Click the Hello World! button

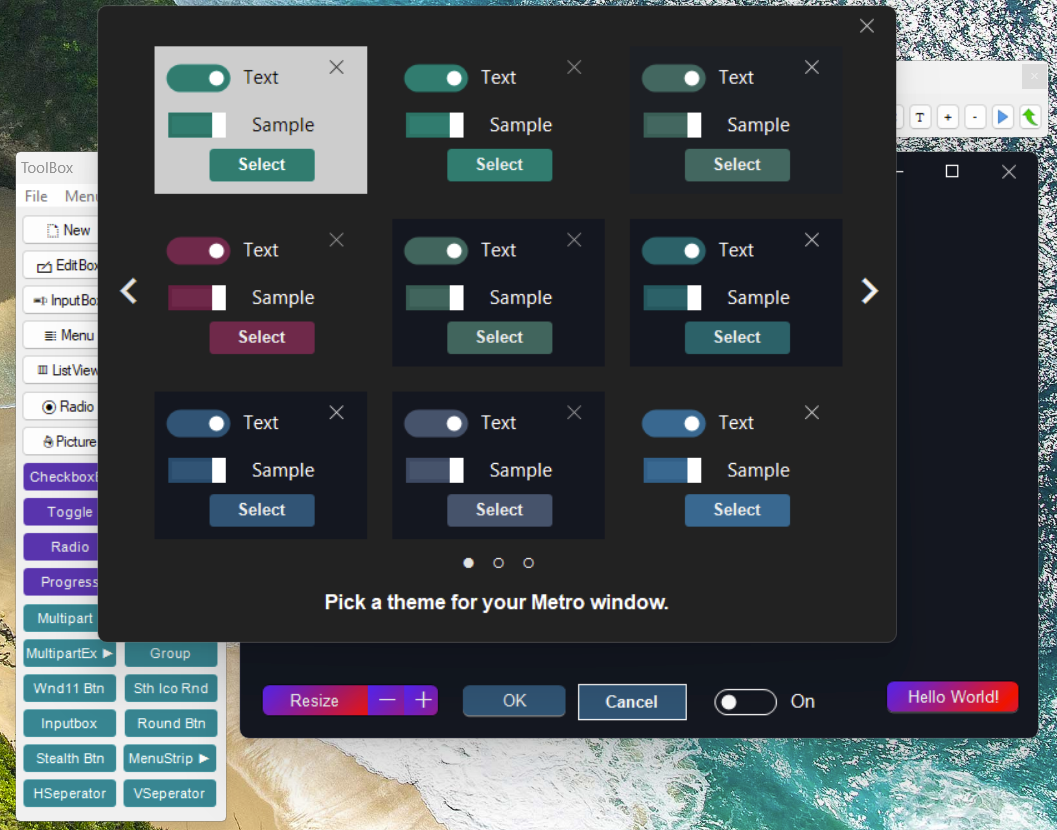click(x=953, y=697)
